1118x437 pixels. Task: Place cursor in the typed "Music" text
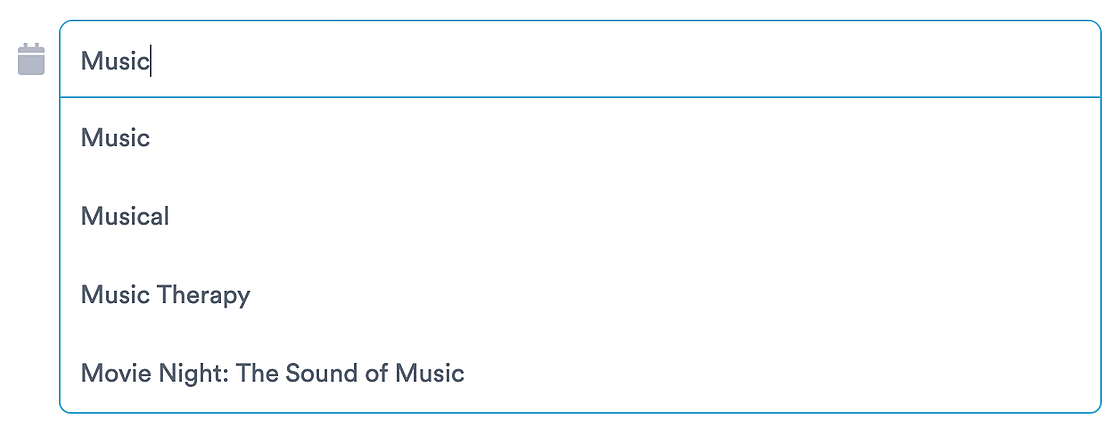114,61
